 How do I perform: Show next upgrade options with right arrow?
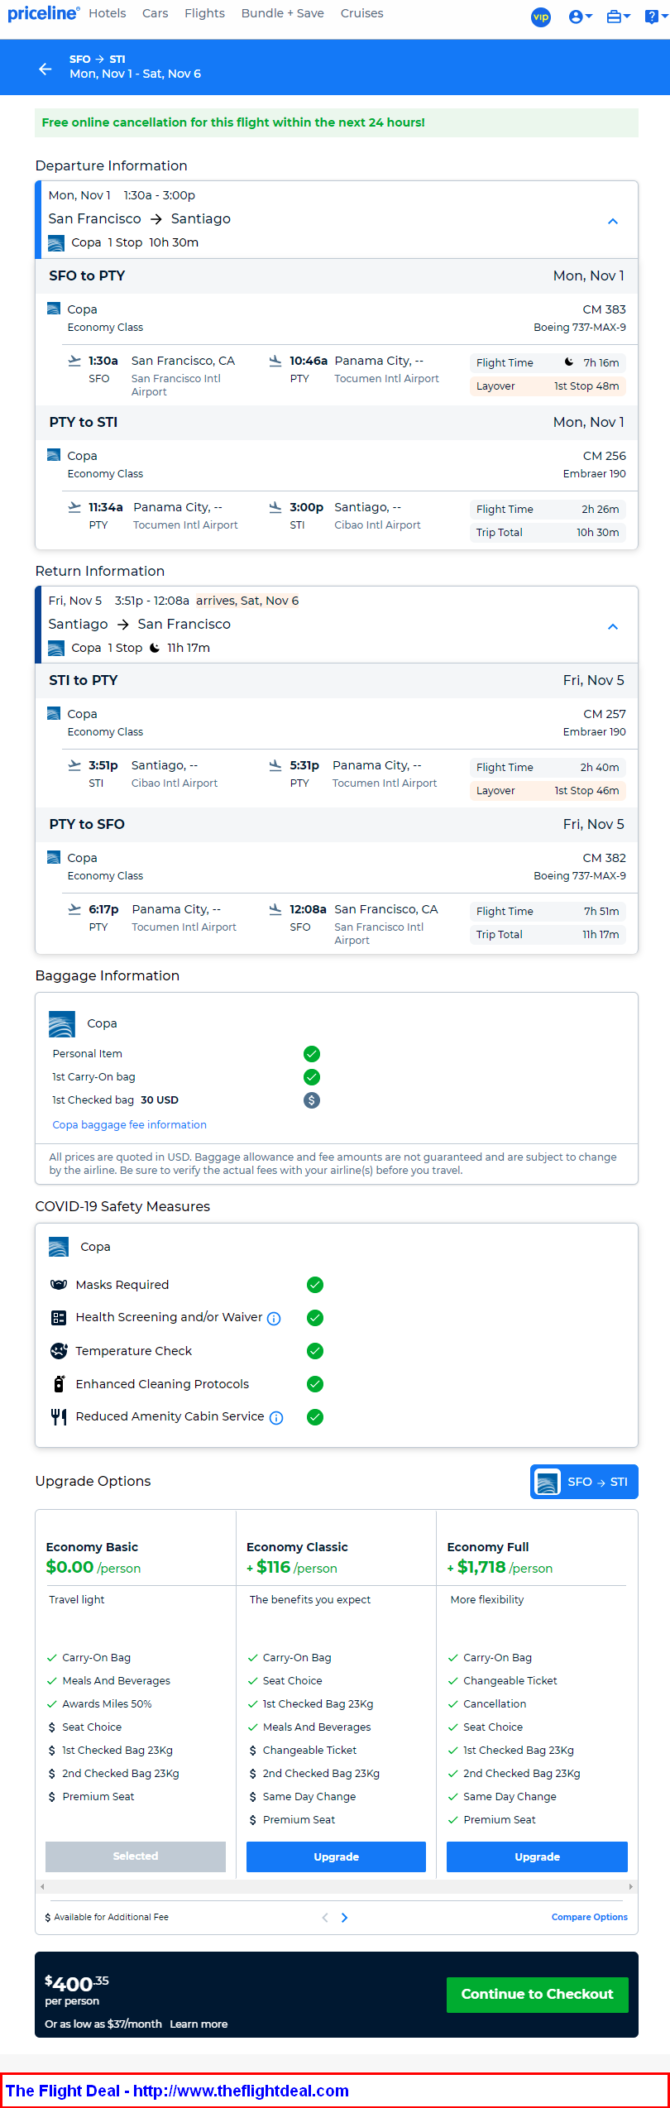point(345,1917)
